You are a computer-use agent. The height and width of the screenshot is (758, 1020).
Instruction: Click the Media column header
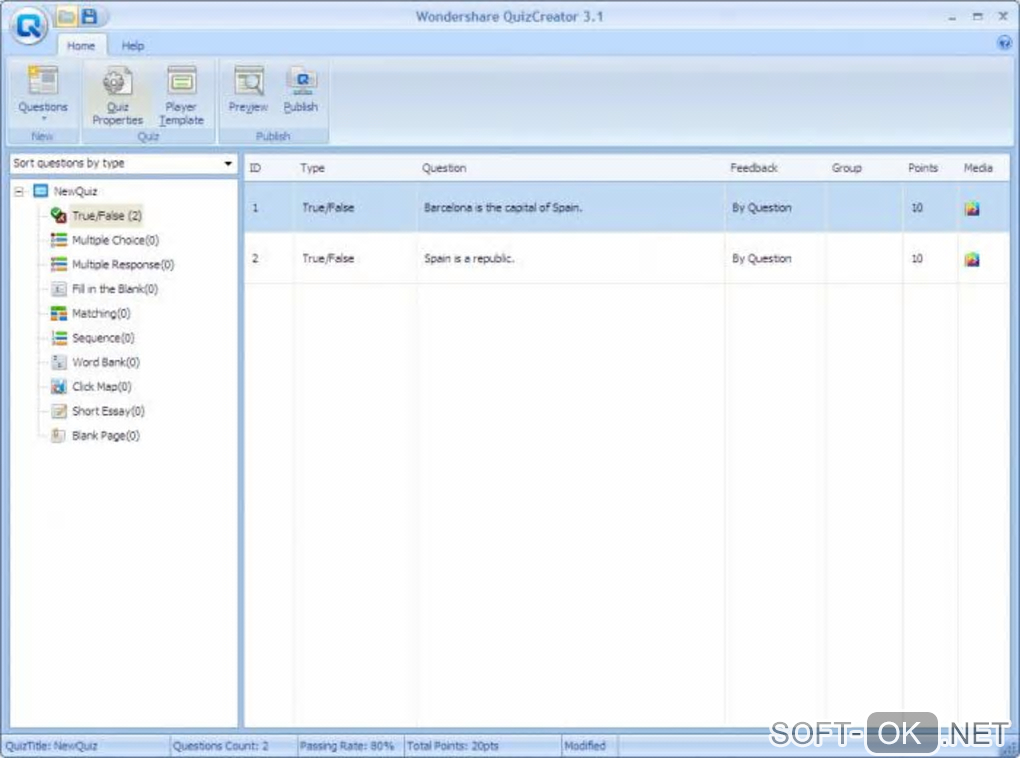978,168
